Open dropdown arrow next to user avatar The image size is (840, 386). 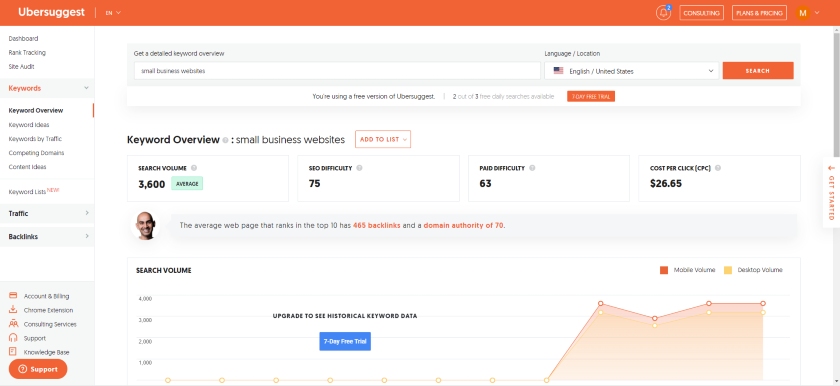point(817,13)
